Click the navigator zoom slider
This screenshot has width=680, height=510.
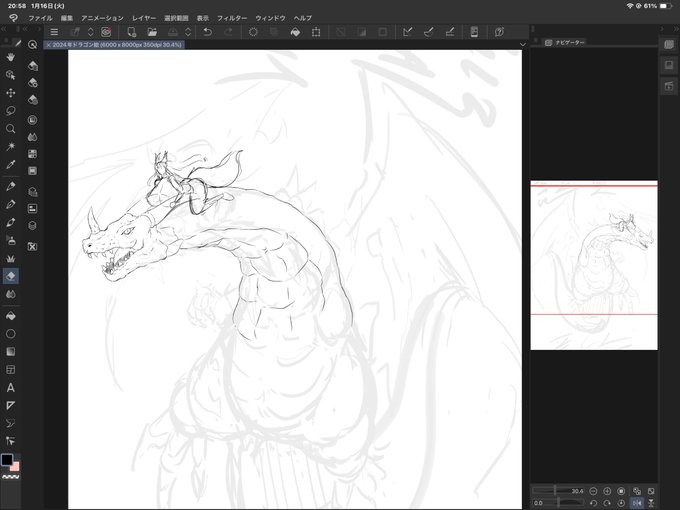[x=559, y=491]
